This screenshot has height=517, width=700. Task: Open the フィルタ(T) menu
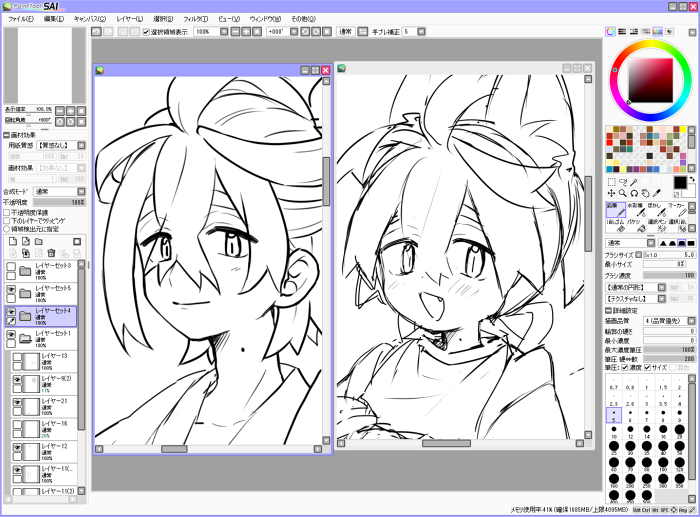196,19
